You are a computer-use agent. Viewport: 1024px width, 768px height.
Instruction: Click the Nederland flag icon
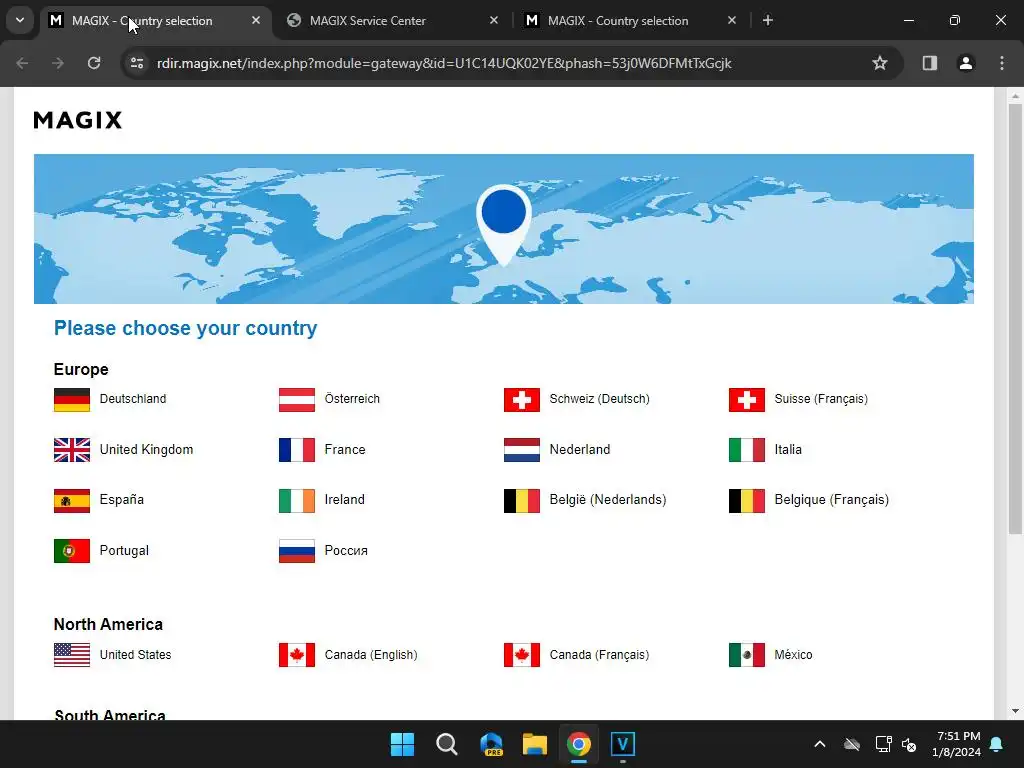point(522,450)
